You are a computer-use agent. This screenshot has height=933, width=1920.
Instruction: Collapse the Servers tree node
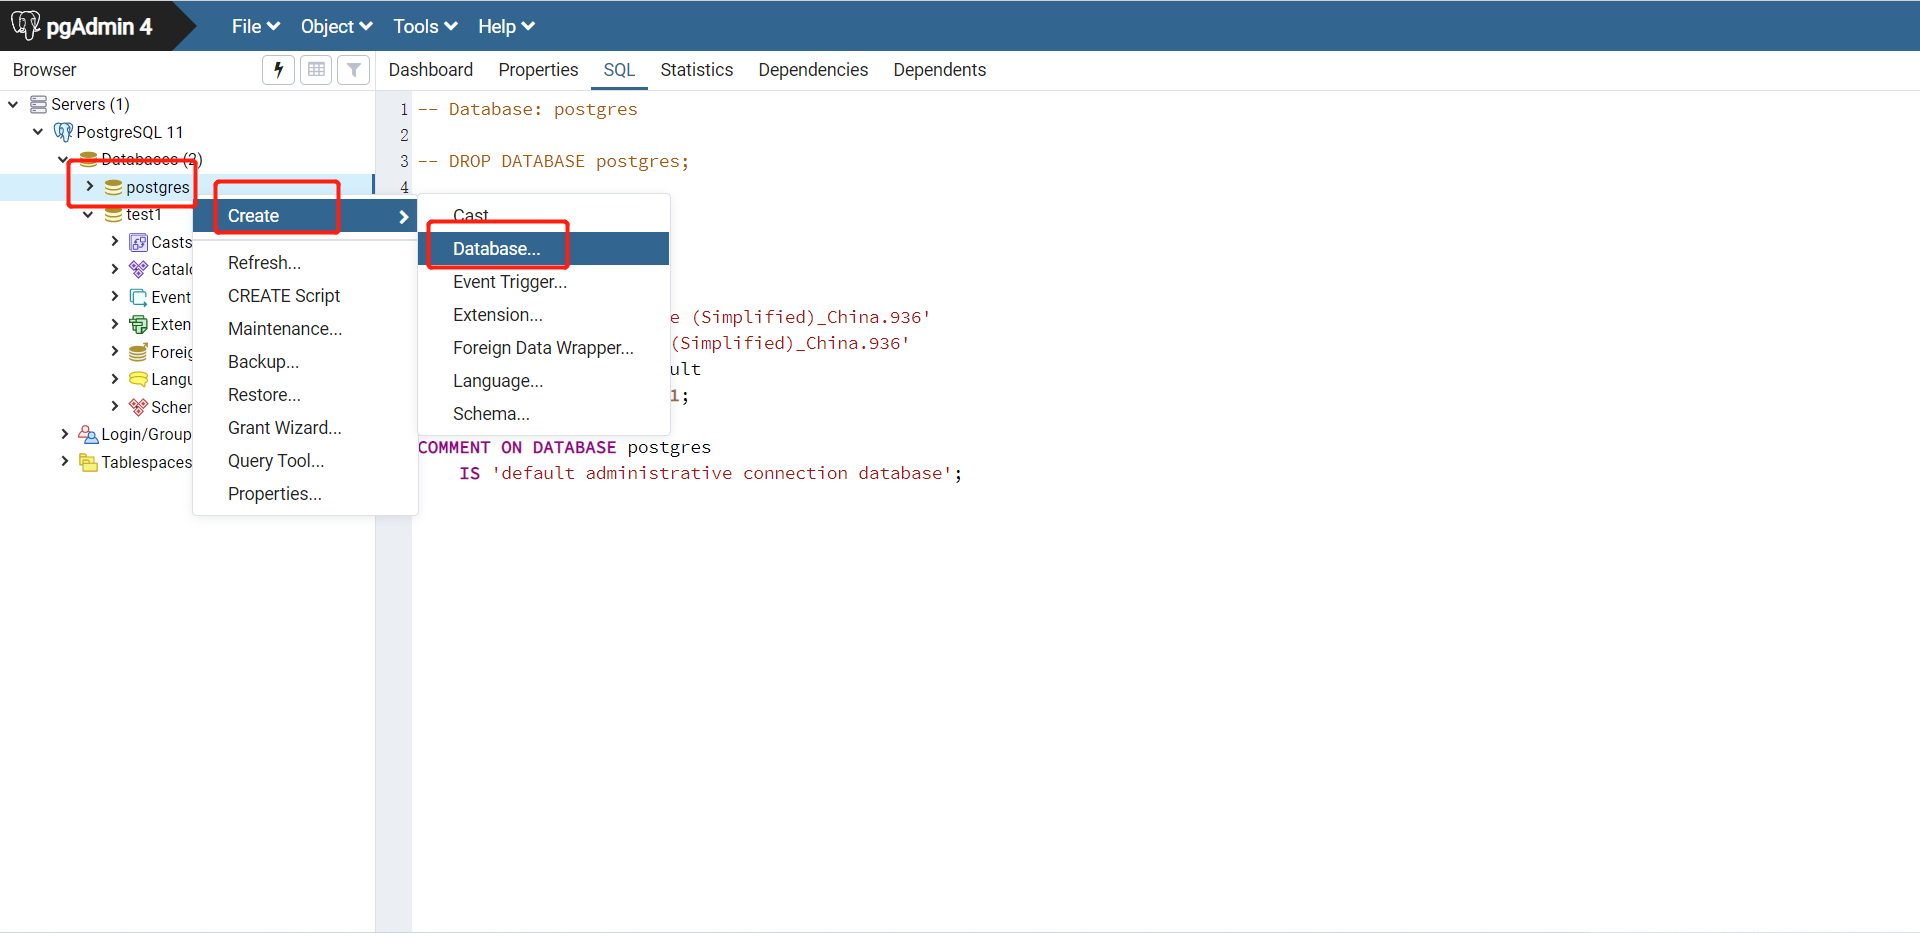tap(13, 104)
